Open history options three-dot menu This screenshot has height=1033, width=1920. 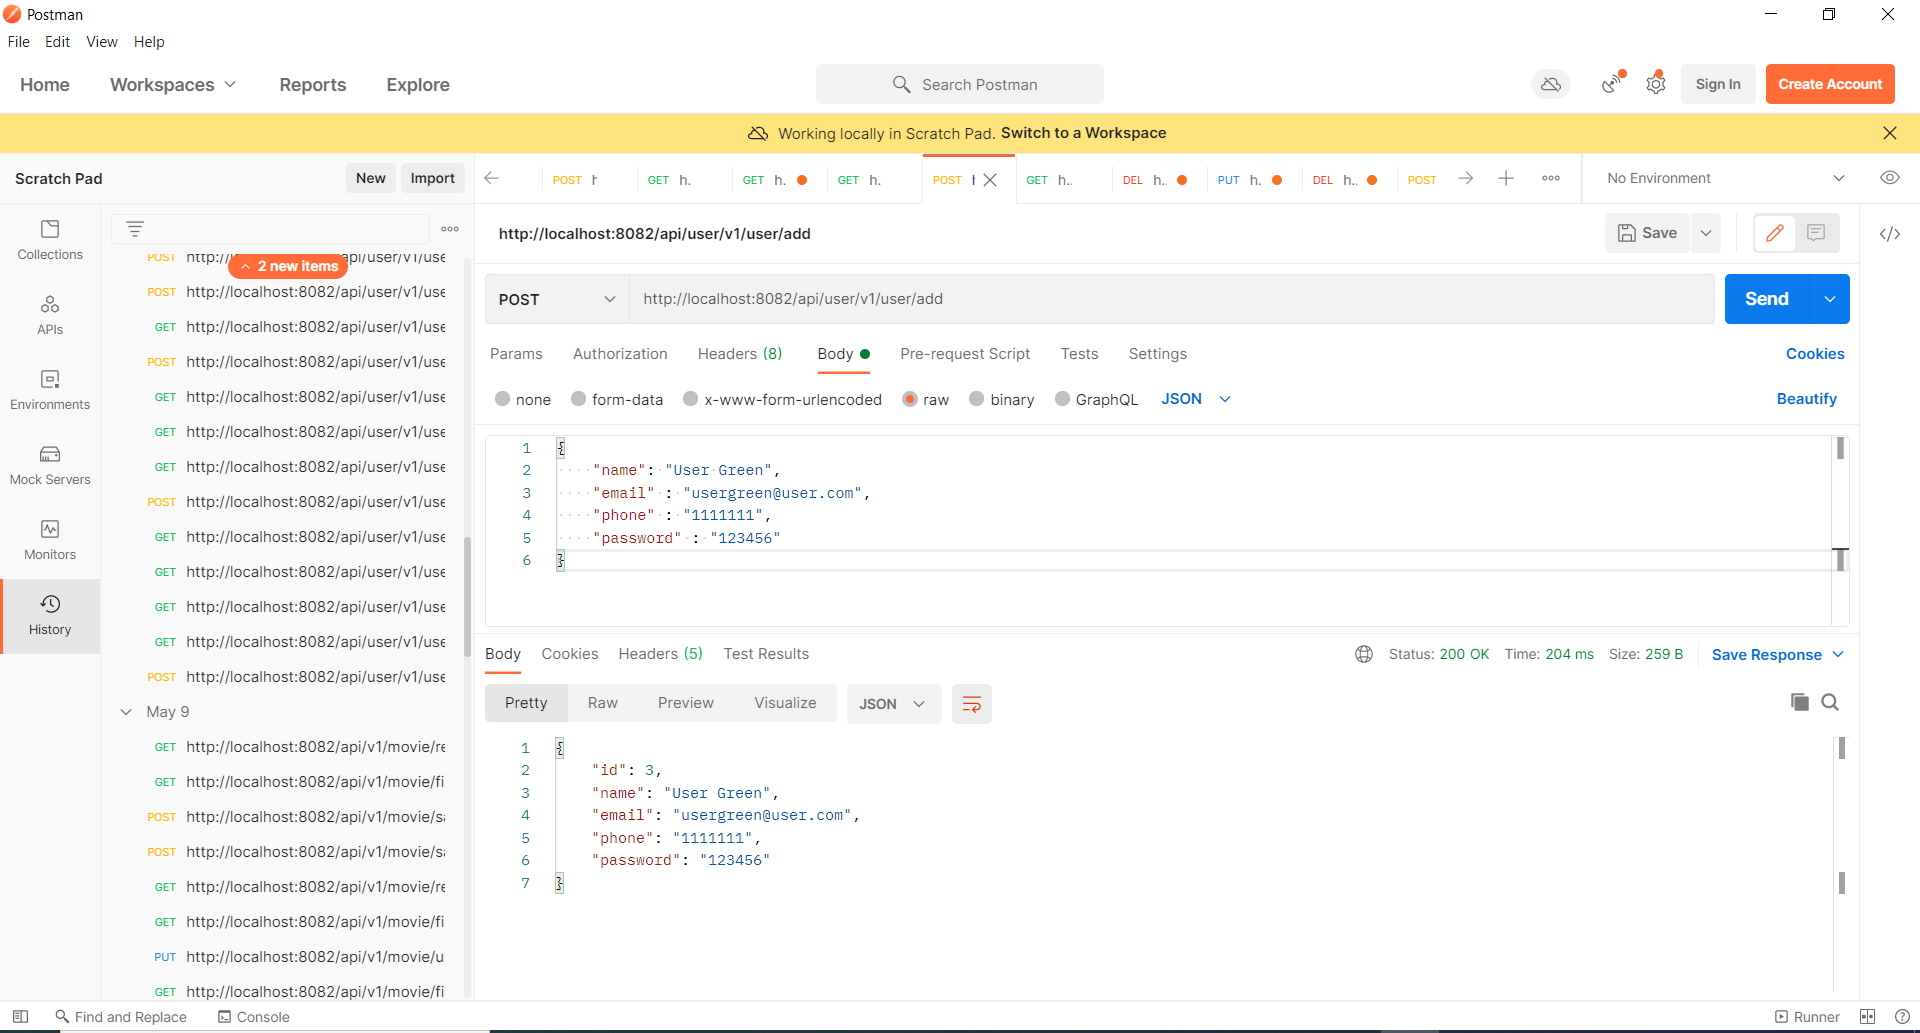coord(450,229)
